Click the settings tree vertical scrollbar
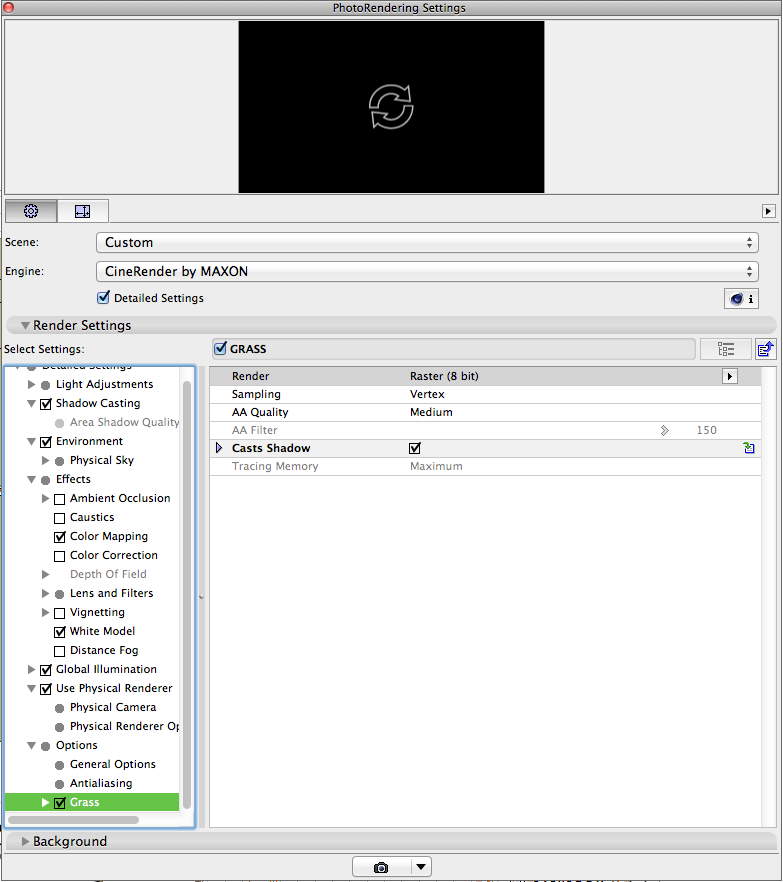The height and width of the screenshot is (882, 783). pos(187,595)
